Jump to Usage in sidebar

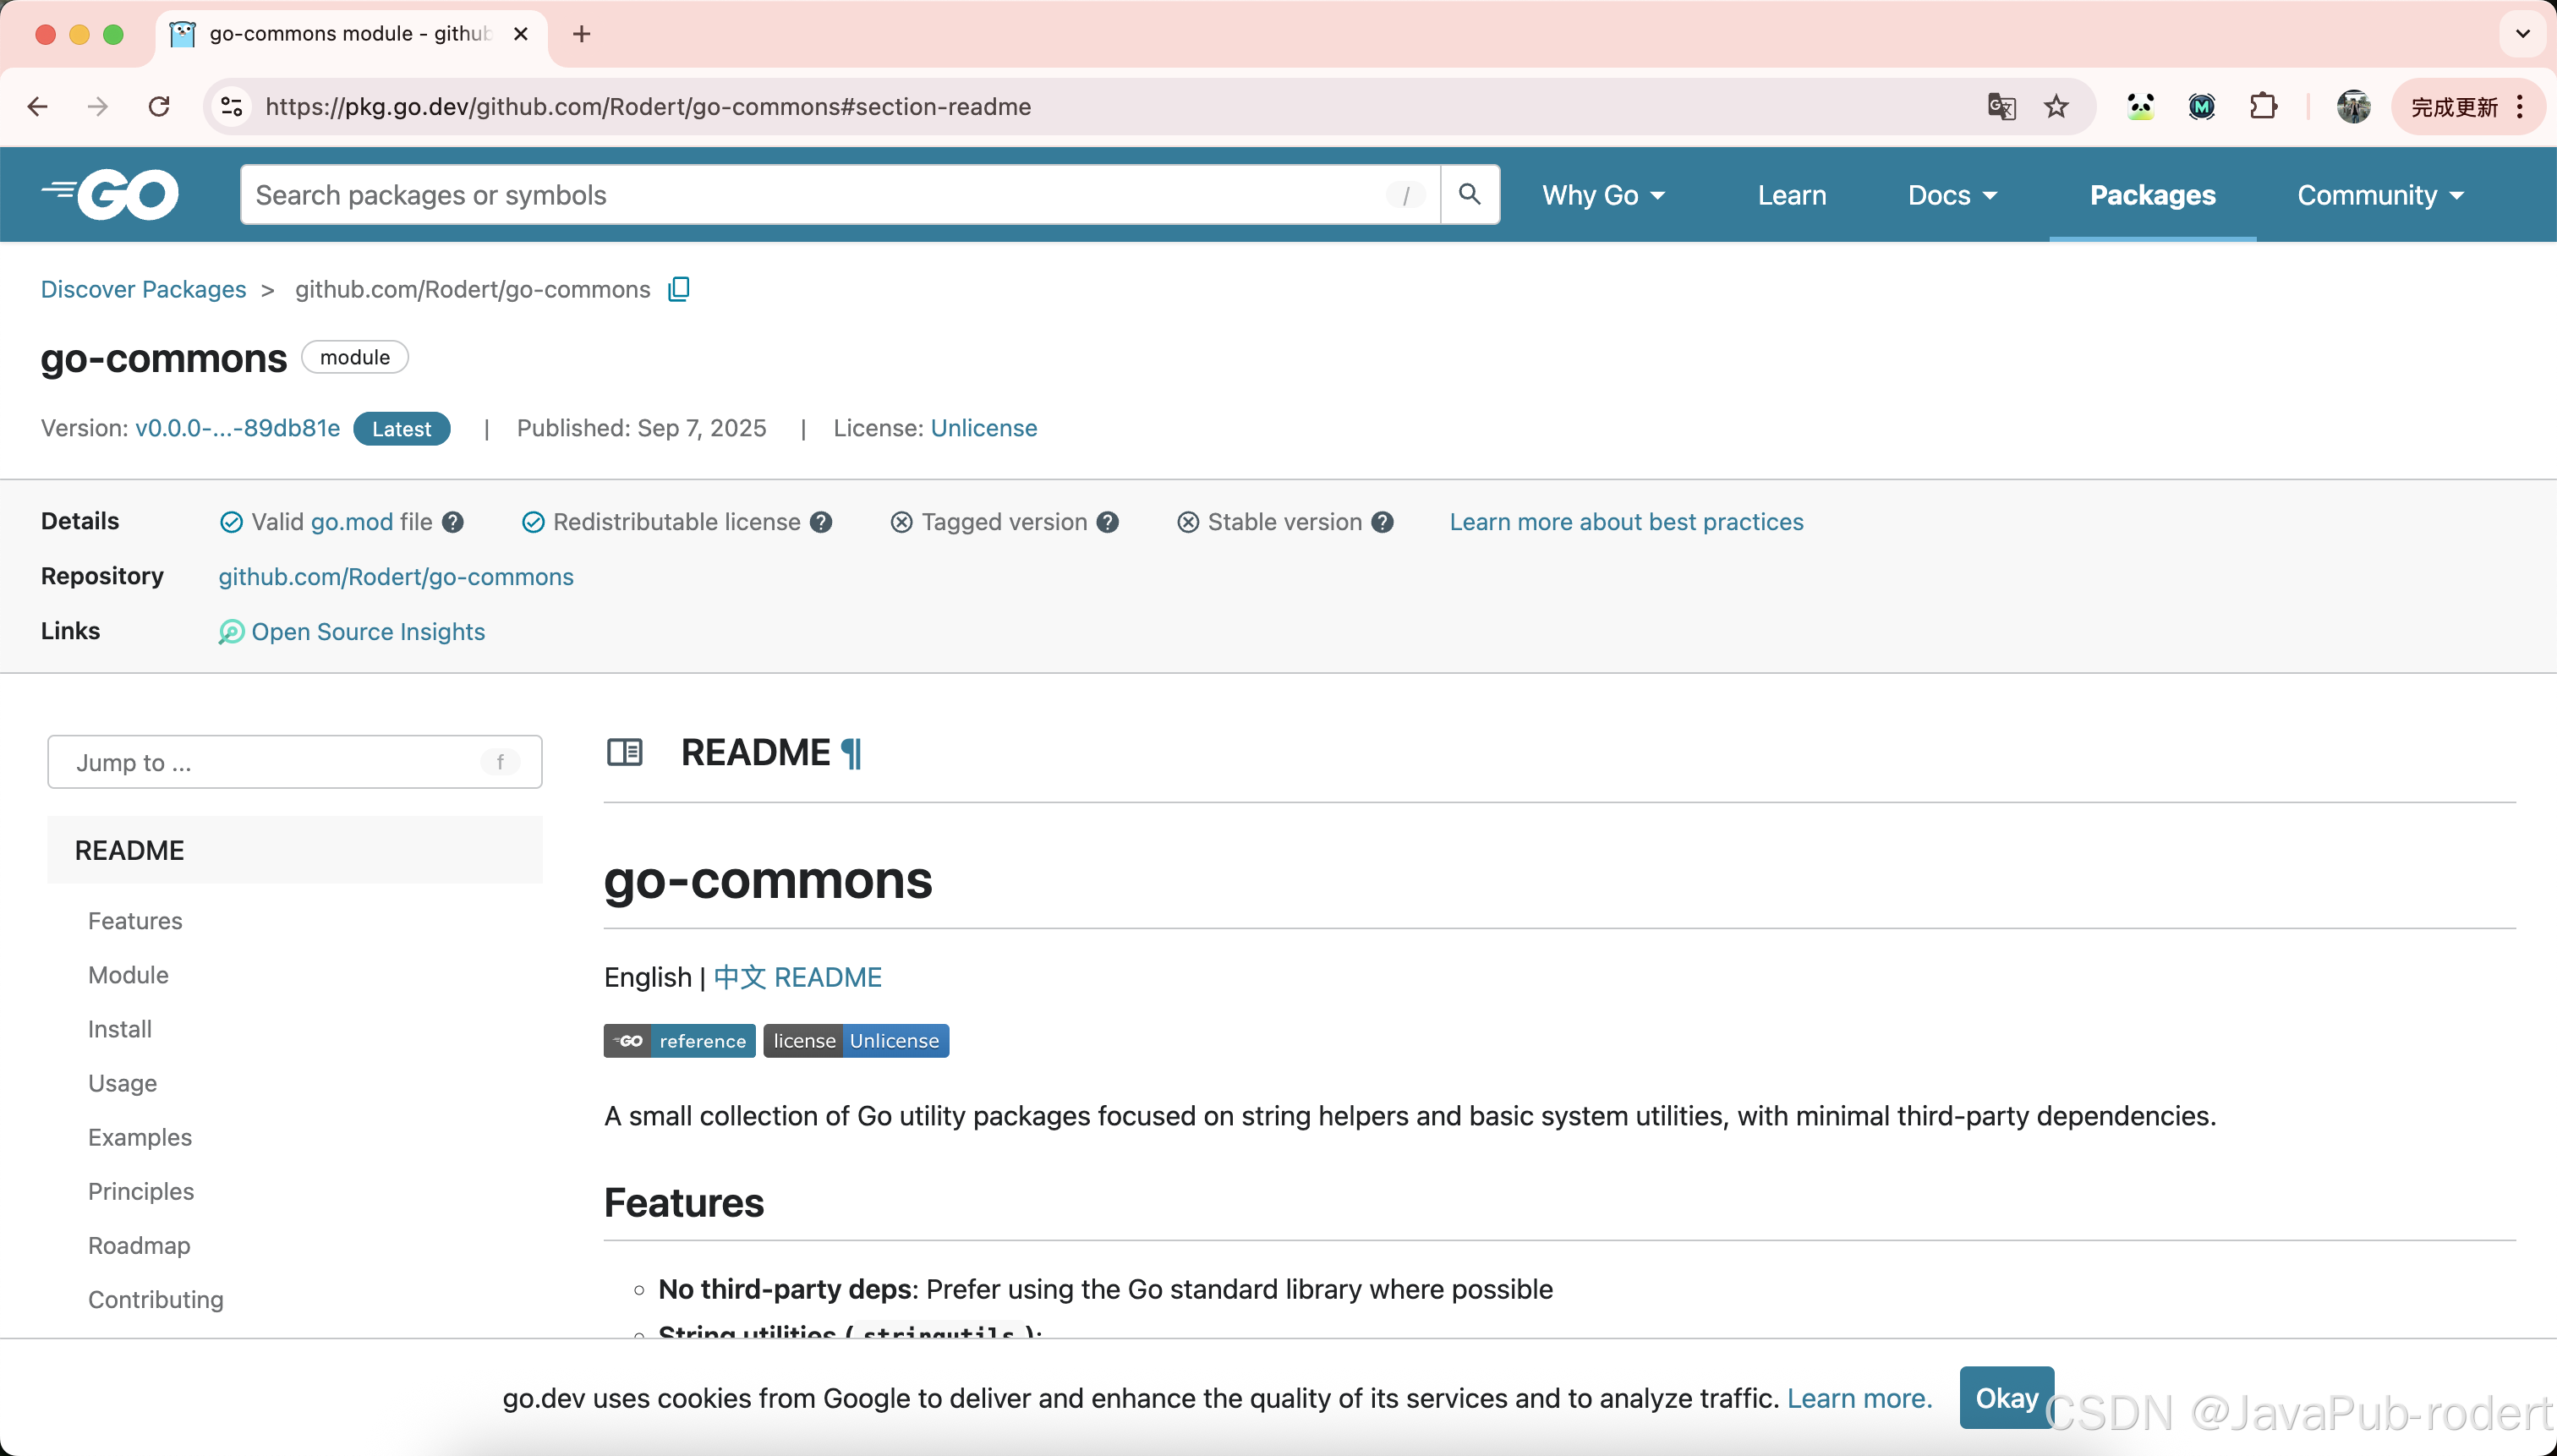(122, 1083)
